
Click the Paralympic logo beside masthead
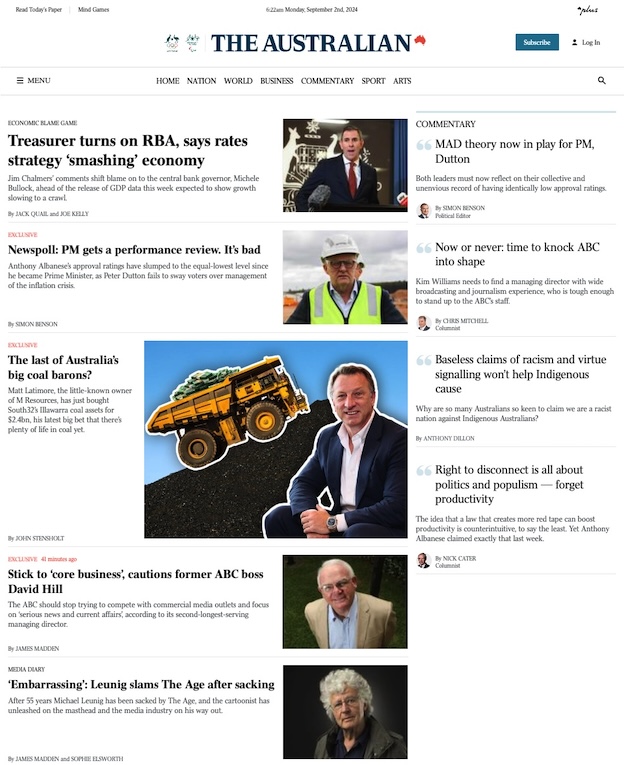click(x=193, y=43)
